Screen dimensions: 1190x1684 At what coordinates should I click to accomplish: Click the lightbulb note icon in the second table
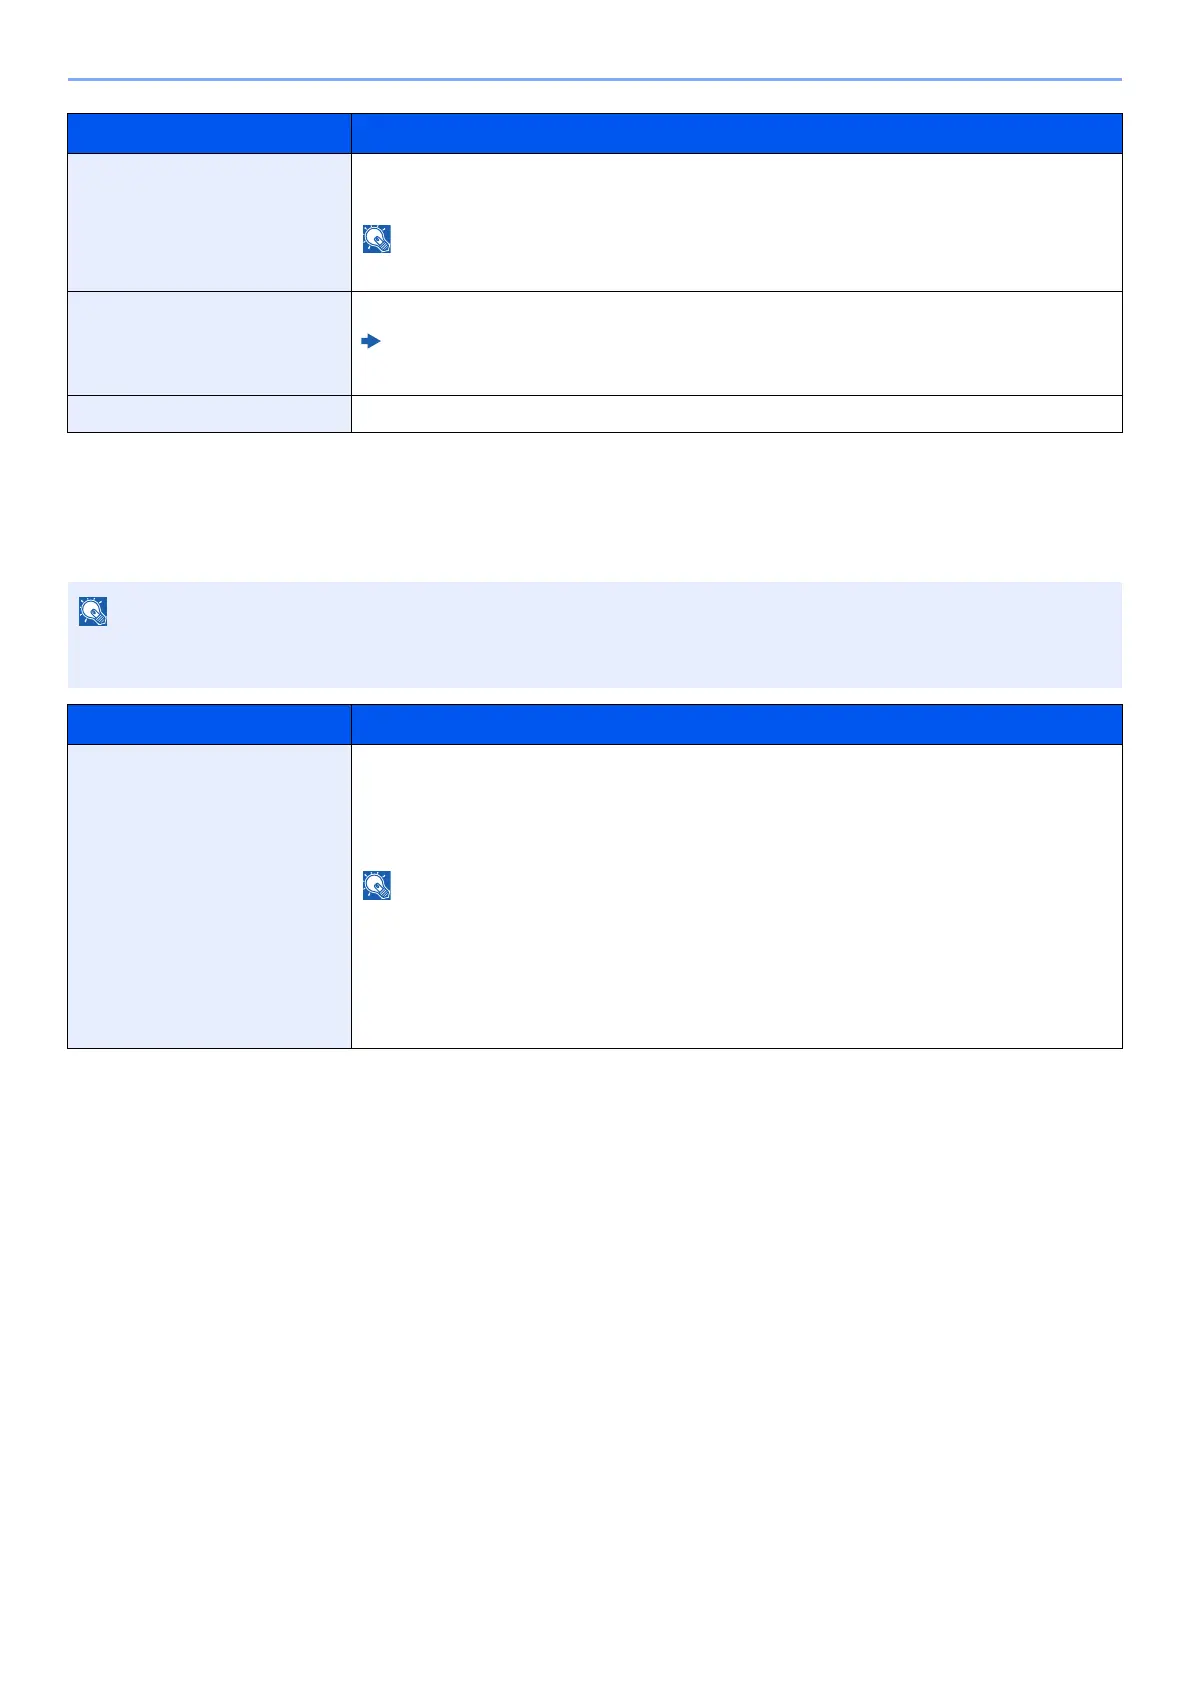click(x=377, y=886)
